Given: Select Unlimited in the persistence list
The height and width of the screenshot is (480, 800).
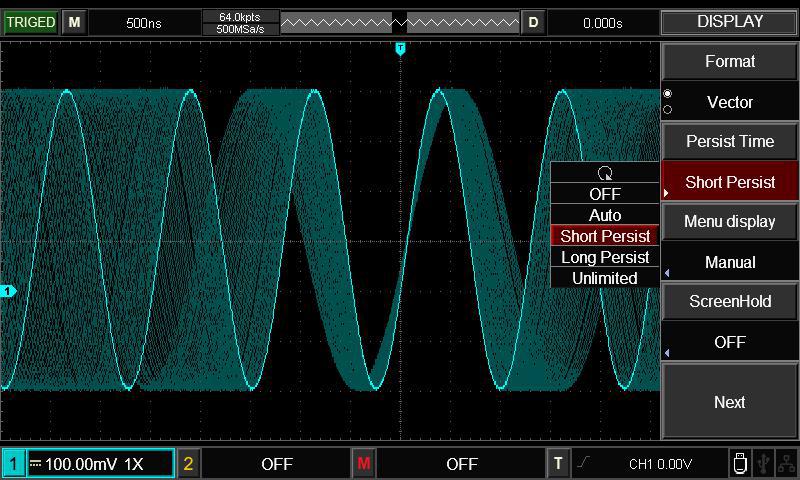Looking at the screenshot, I should [605, 278].
